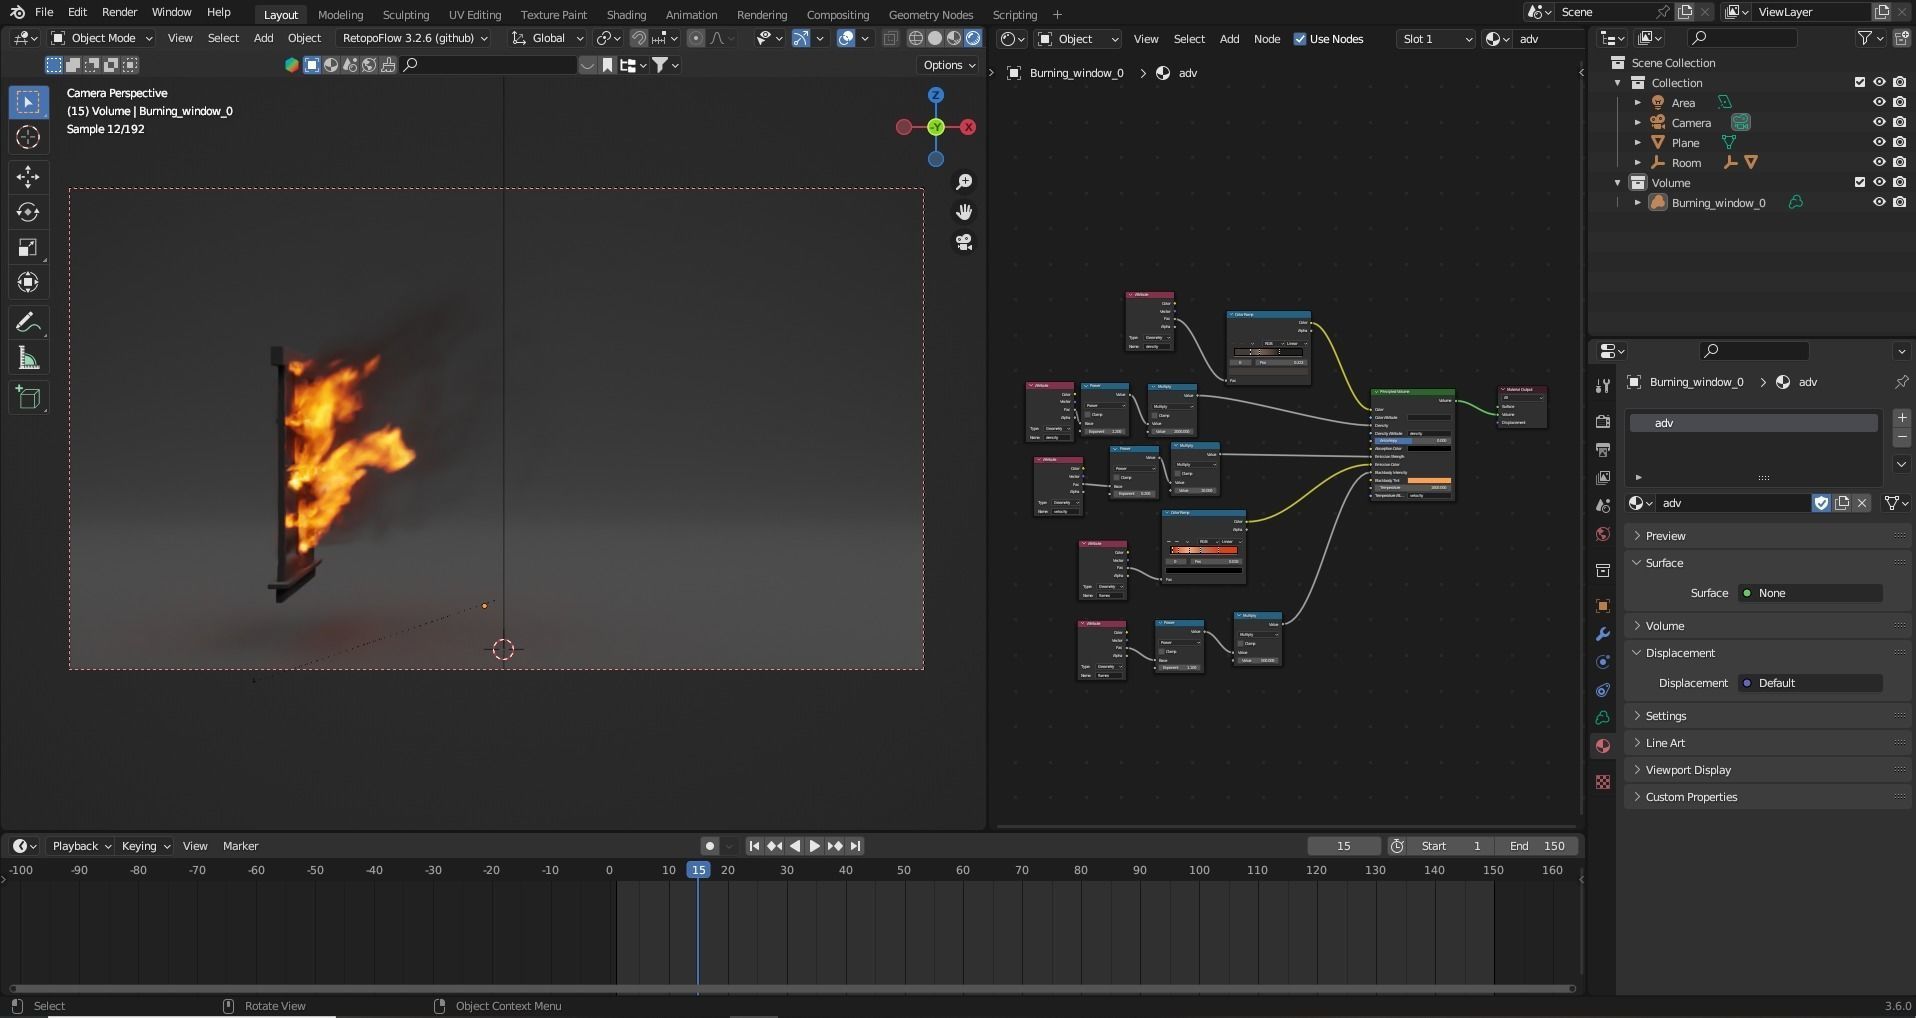Switch to the Geometry Nodes workspace tab

[930, 15]
